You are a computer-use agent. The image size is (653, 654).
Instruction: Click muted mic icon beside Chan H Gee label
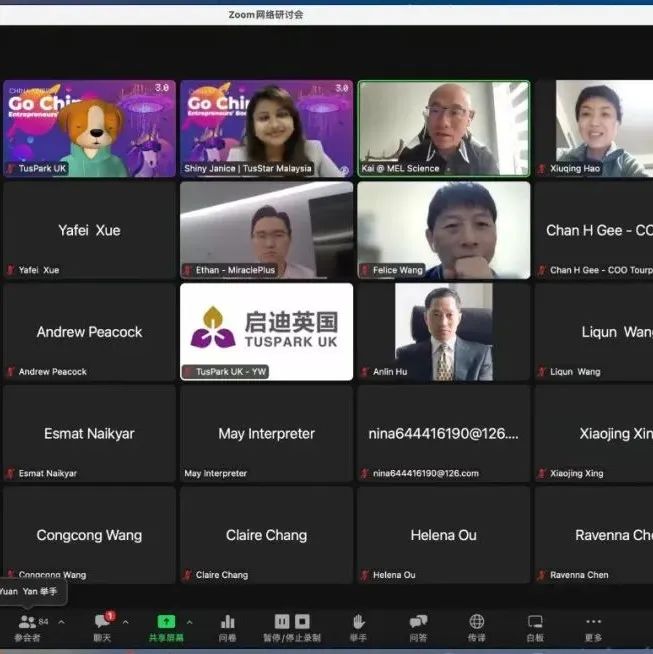point(542,270)
